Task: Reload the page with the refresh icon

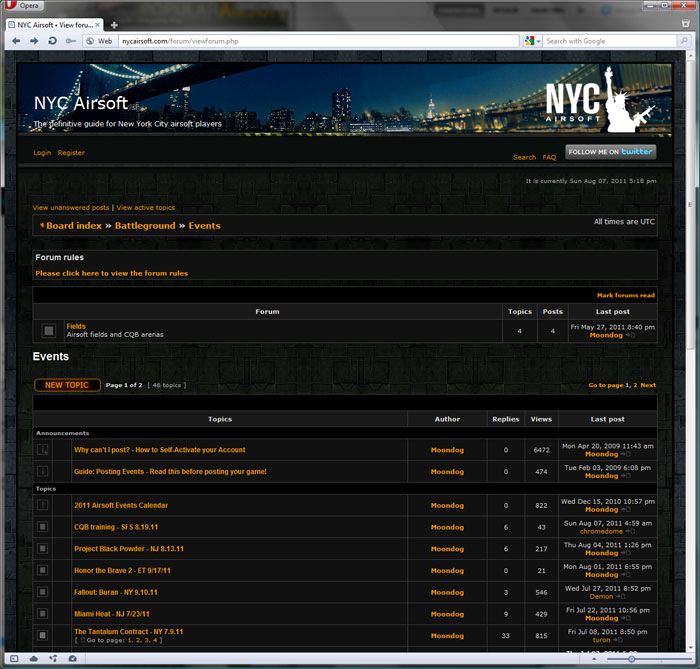Action: 52,41
